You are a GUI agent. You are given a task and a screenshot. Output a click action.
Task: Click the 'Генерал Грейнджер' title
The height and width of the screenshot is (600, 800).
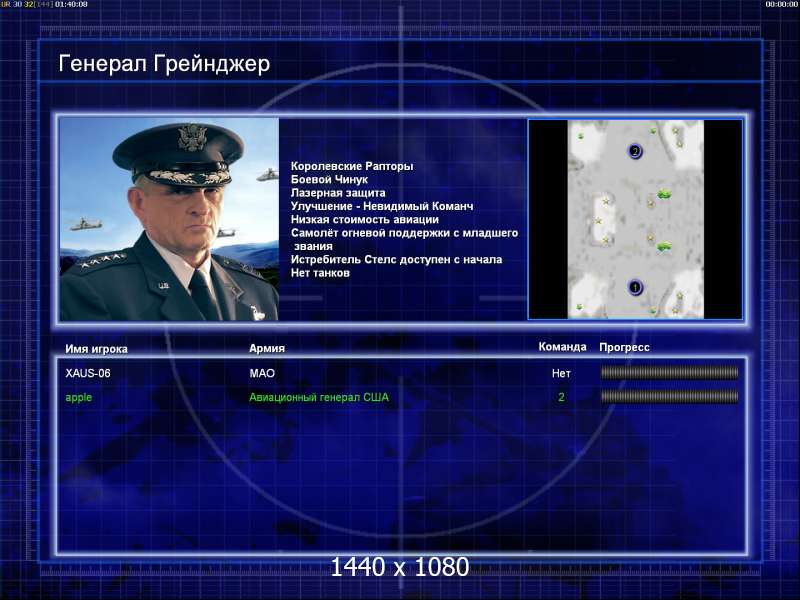164,64
